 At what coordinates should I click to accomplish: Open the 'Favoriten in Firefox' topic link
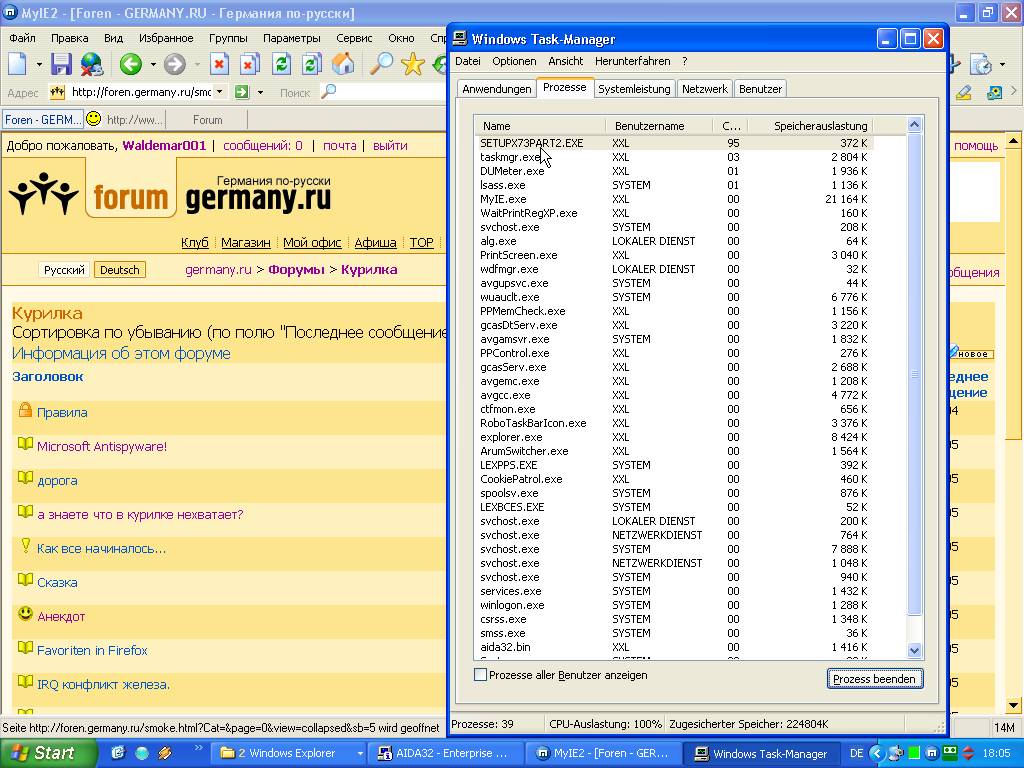click(x=92, y=650)
